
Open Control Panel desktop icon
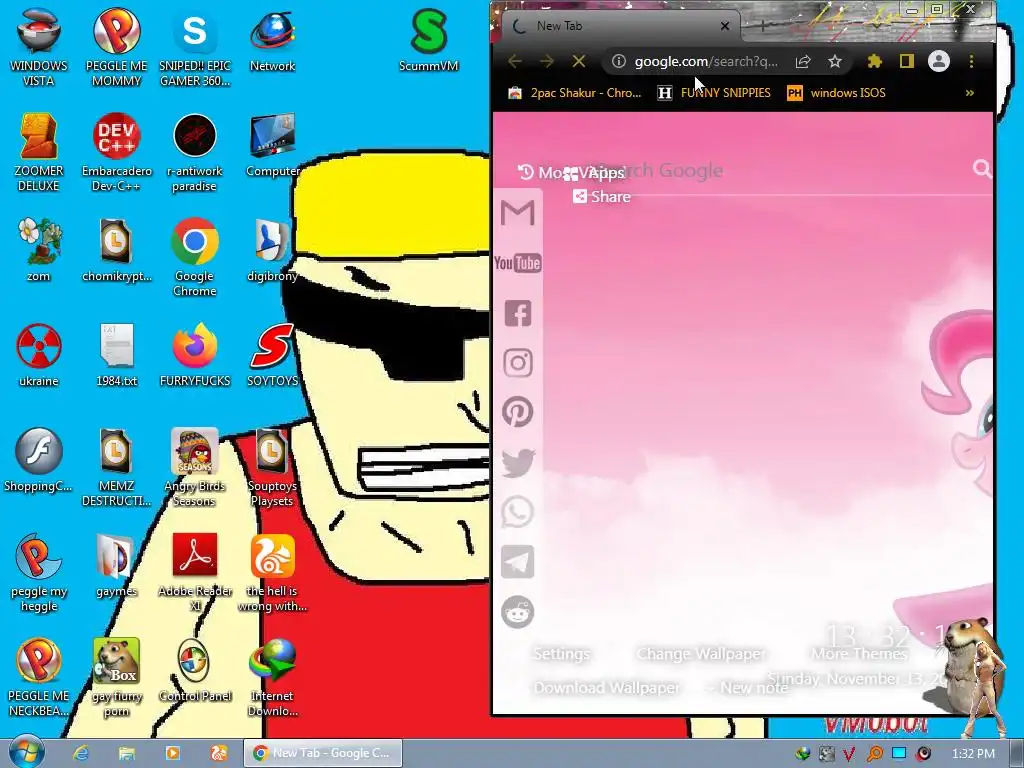(195, 670)
